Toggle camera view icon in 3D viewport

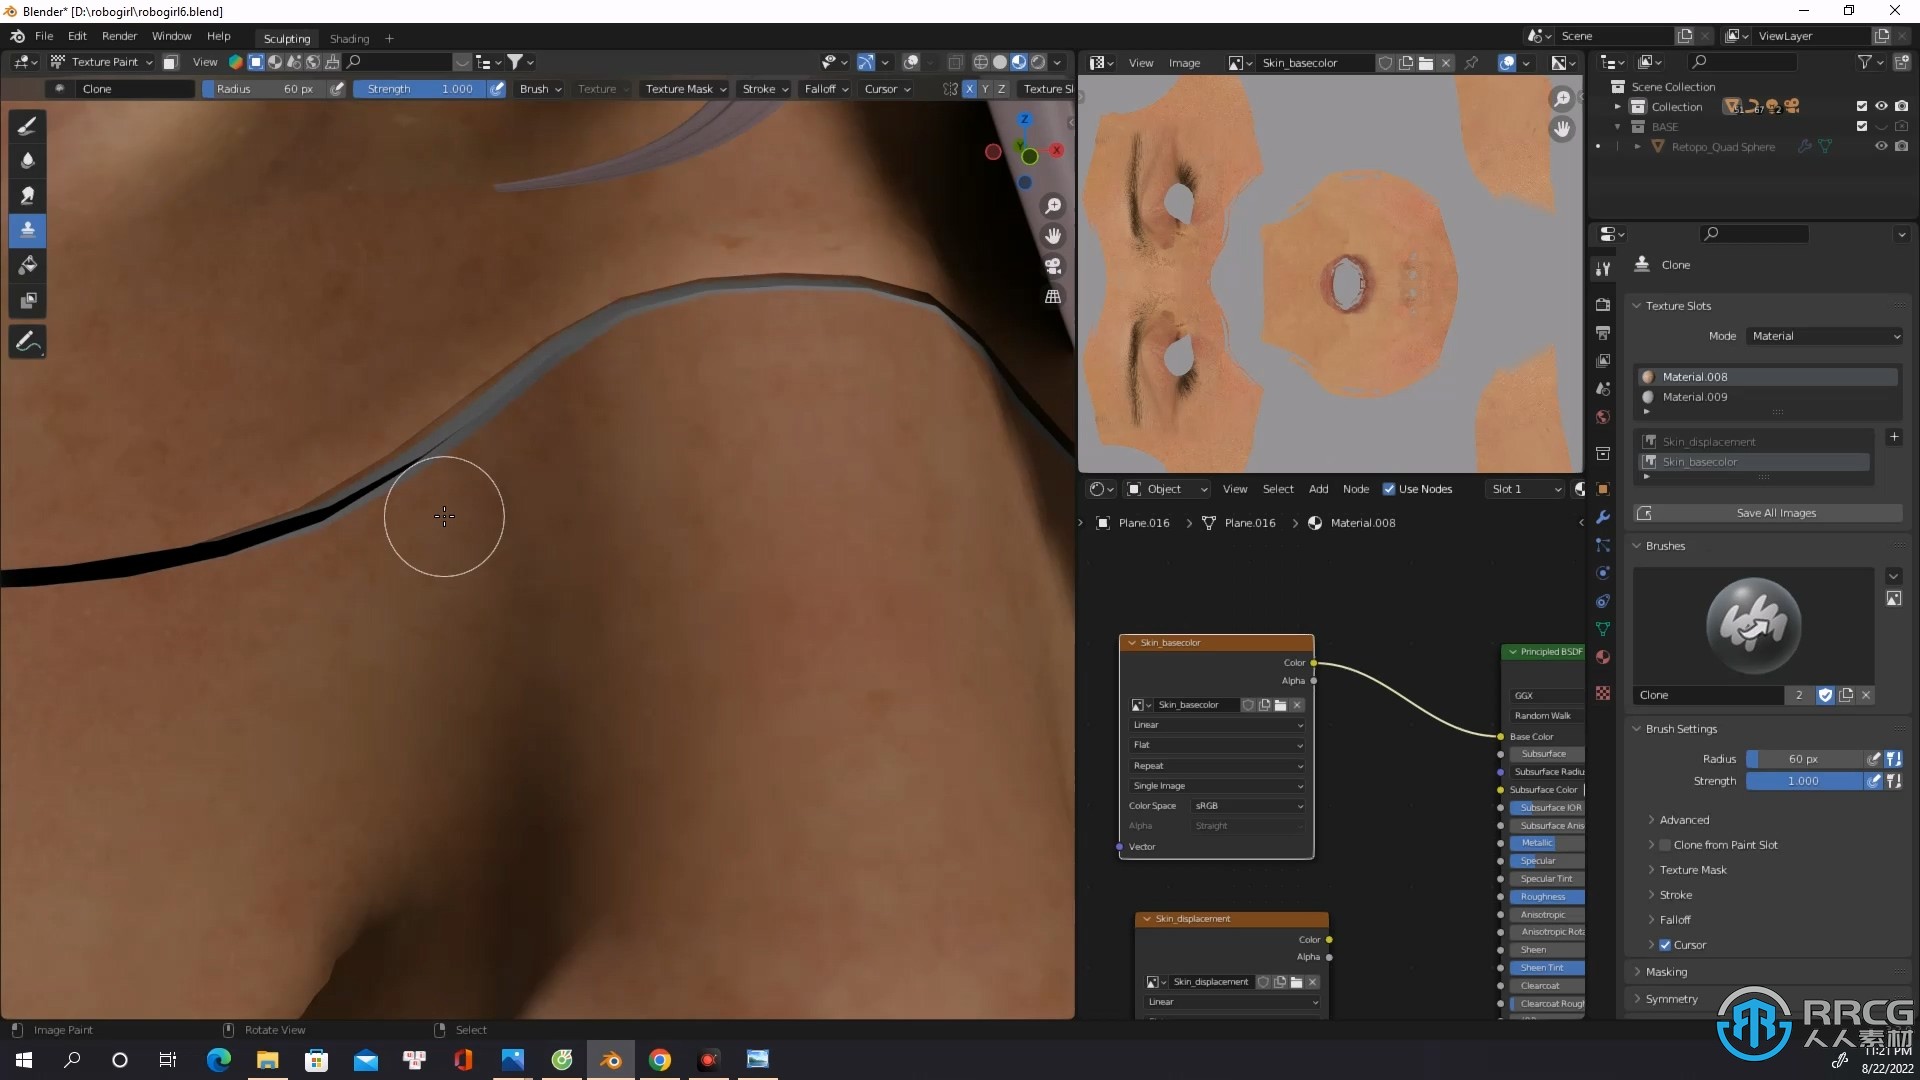click(x=1053, y=266)
